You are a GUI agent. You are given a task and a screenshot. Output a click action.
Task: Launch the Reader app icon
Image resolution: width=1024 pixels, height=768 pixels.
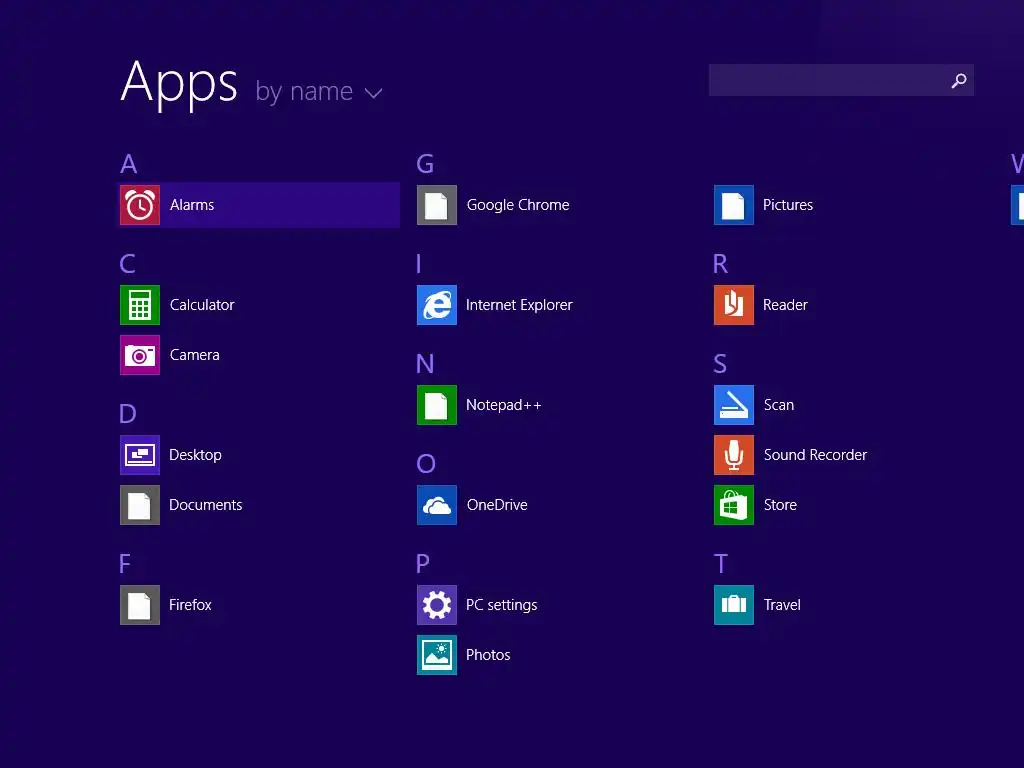click(x=734, y=305)
